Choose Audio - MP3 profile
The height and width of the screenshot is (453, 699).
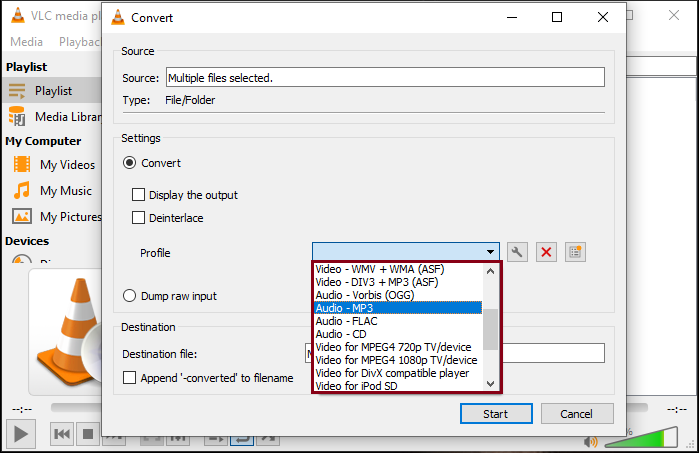(x=398, y=308)
